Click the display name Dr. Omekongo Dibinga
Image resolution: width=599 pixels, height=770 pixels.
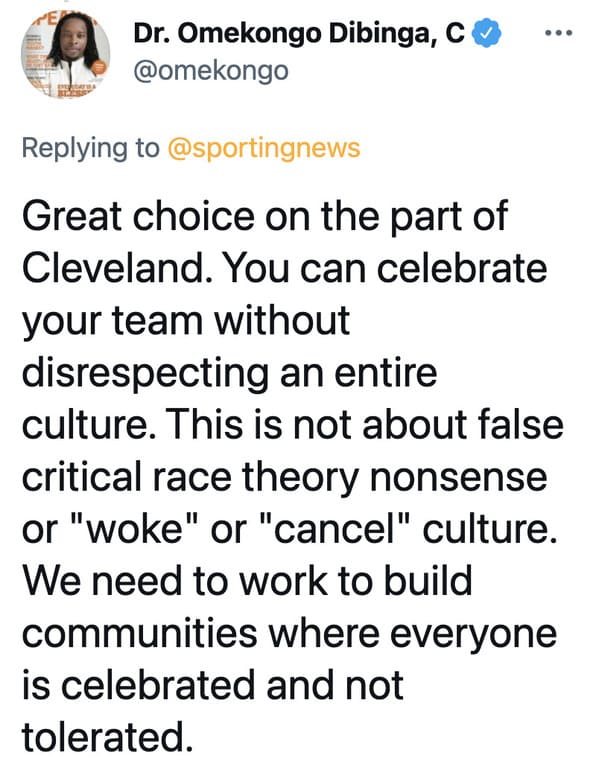point(299,33)
